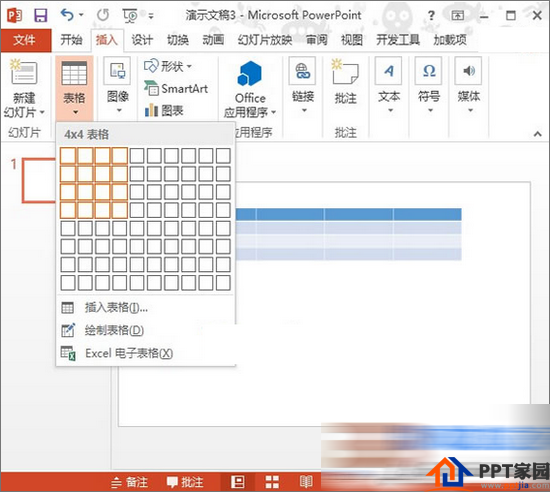Click the Save icon in quick access toolbar
The width and height of the screenshot is (550, 492).
[x=41, y=15]
